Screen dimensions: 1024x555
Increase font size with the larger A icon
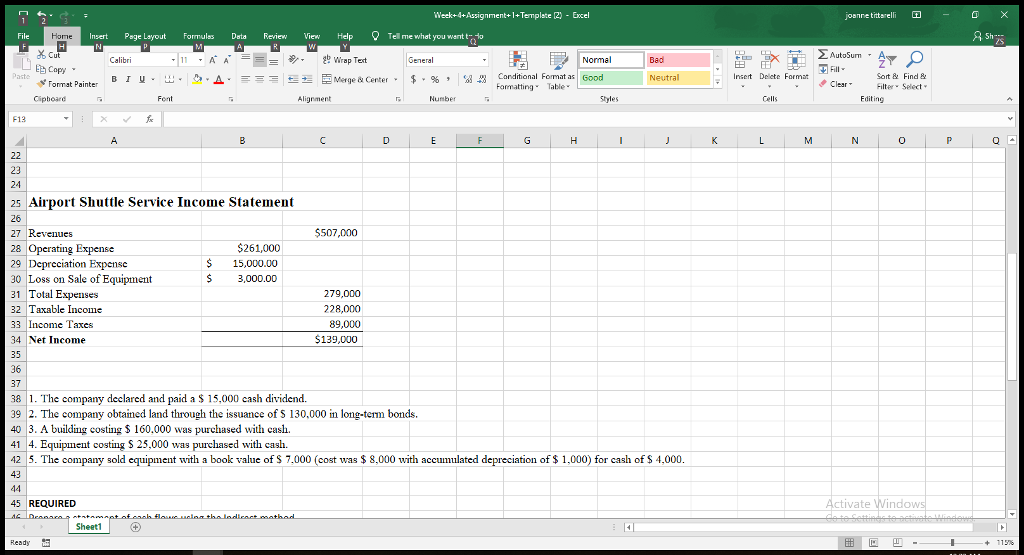(213, 59)
